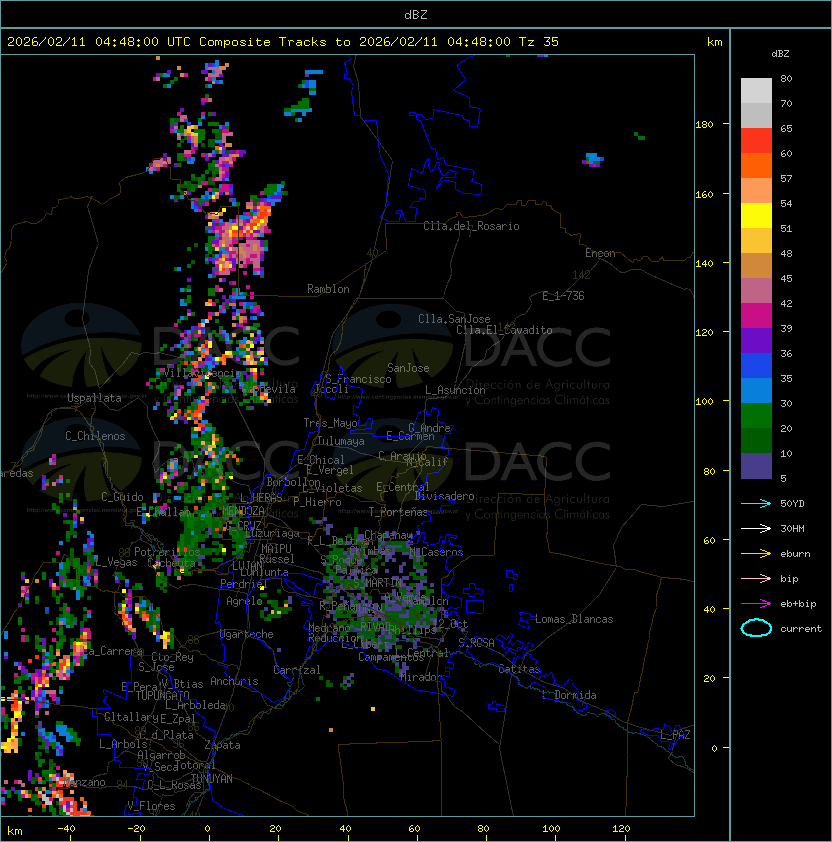Click the 'dBZ' title at the top center
This screenshot has height=842, width=832.
pyautogui.click(x=416, y=14)
